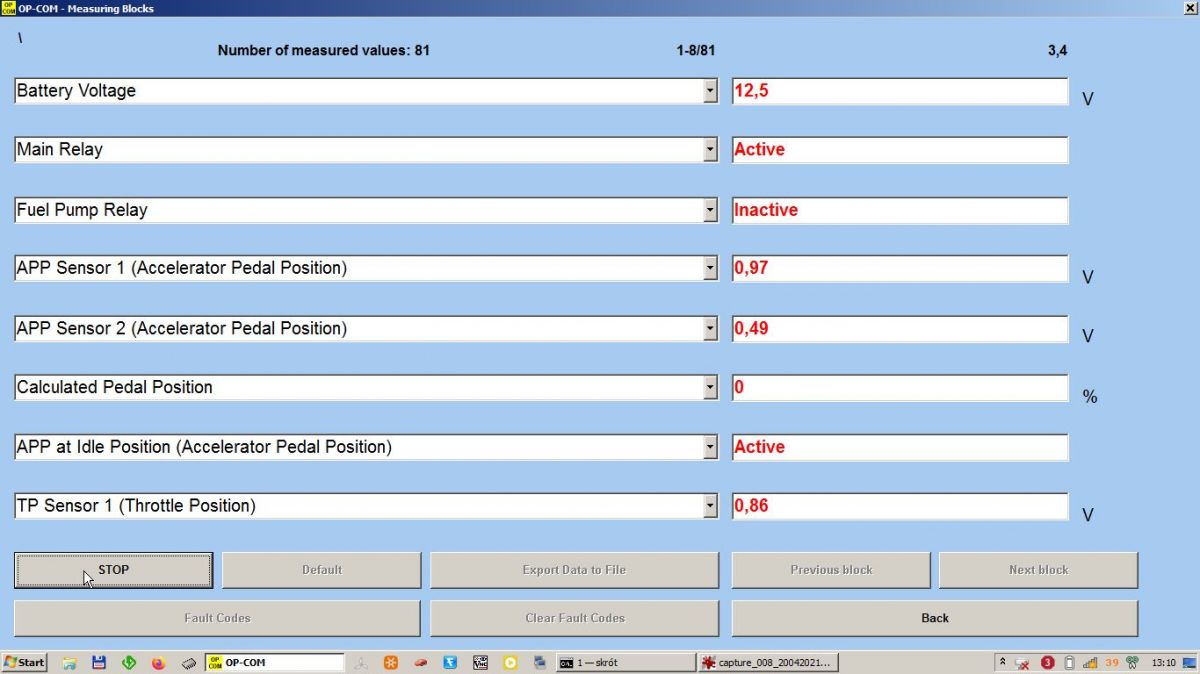Click the networked computers taskbar icon
The width and height of the screenshot is (1200, 674).
540,662
